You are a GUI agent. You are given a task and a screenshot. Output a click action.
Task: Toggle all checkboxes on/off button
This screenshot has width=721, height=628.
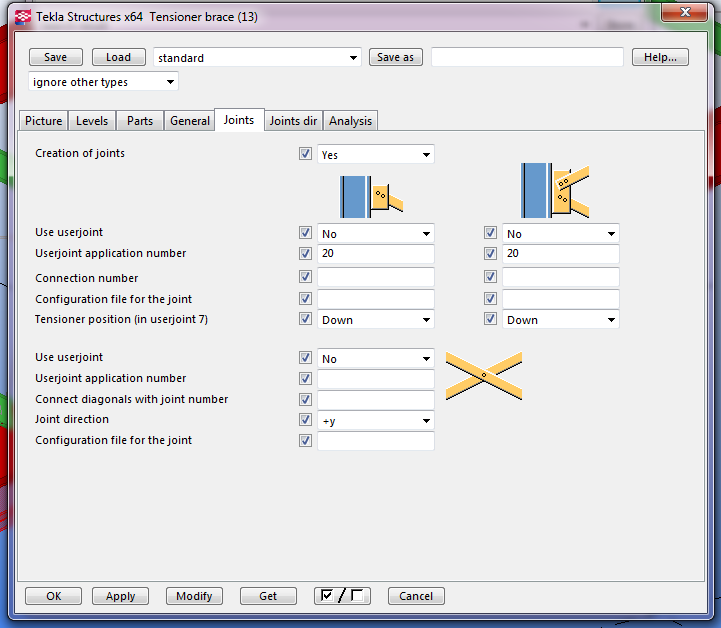[x=342, y=596]
